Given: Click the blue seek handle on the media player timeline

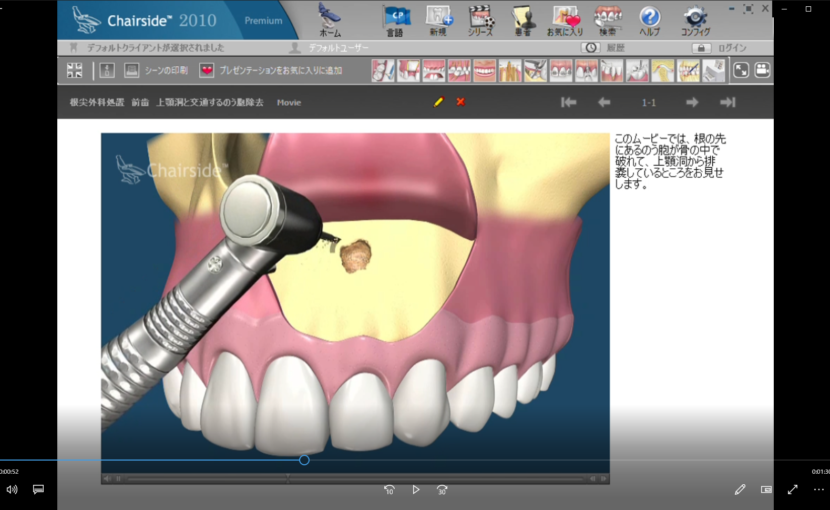Looking at the screenshot, I should tap(304, 460).
